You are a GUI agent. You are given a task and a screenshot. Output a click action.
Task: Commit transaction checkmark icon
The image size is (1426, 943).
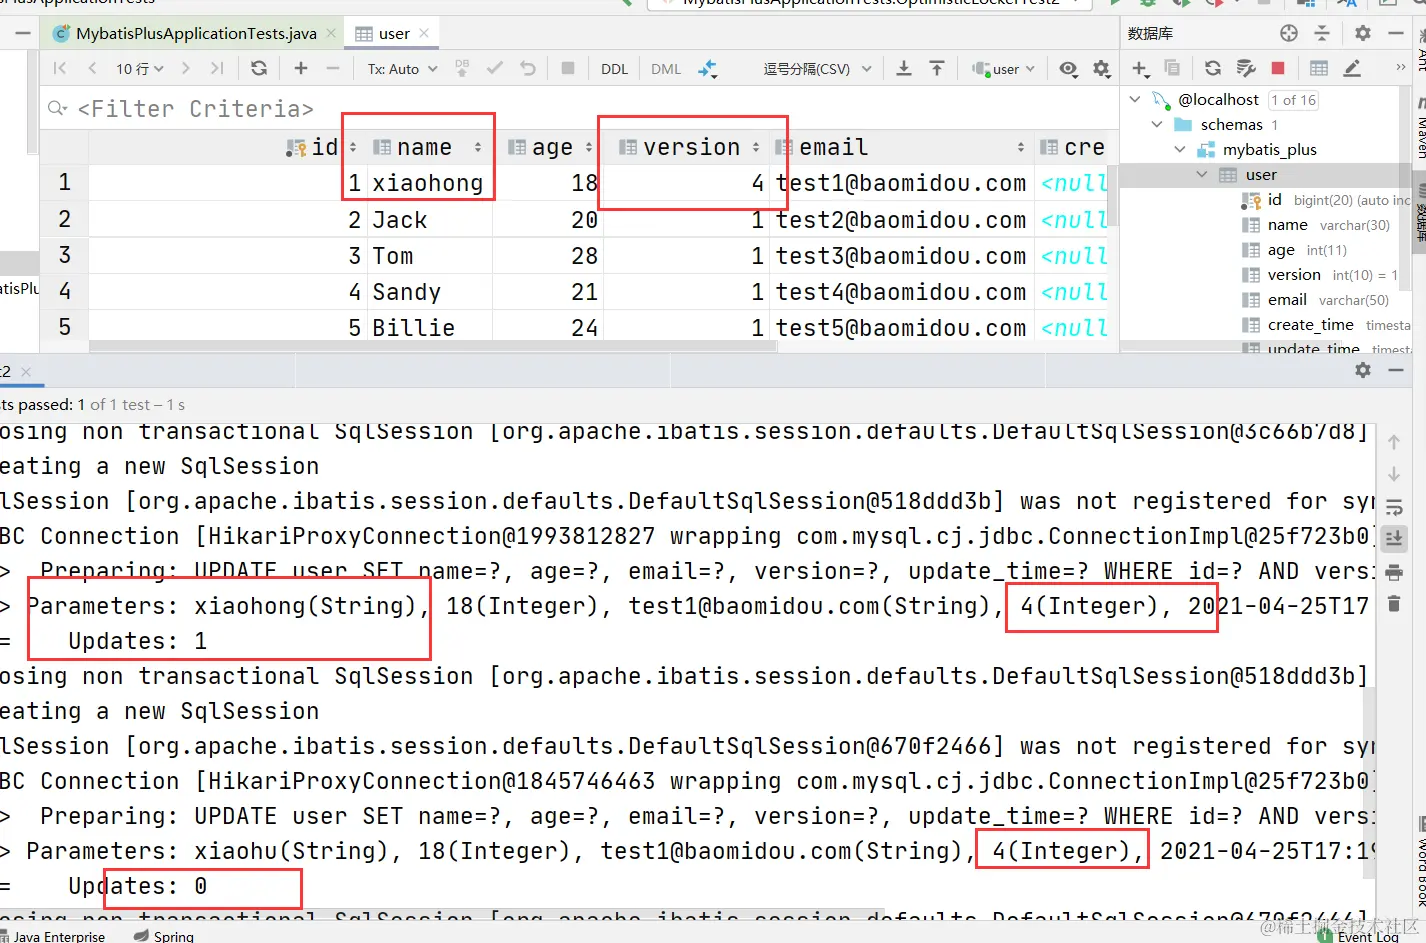click(x=495, y=68)
